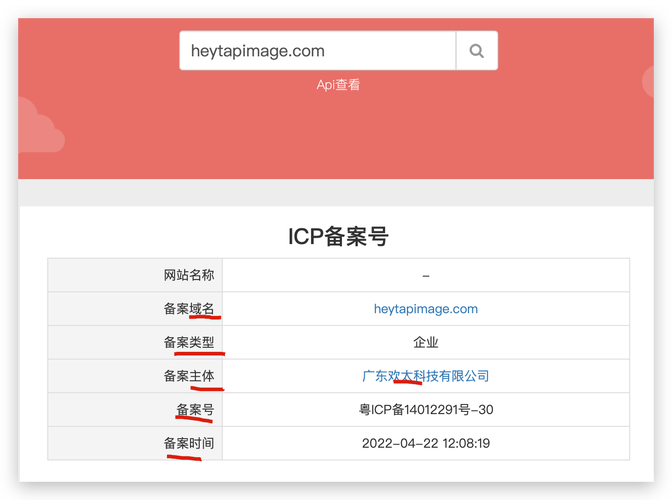Select the 备案类型 row label
This screenshot has width=672, height=500.
(188, 342)
